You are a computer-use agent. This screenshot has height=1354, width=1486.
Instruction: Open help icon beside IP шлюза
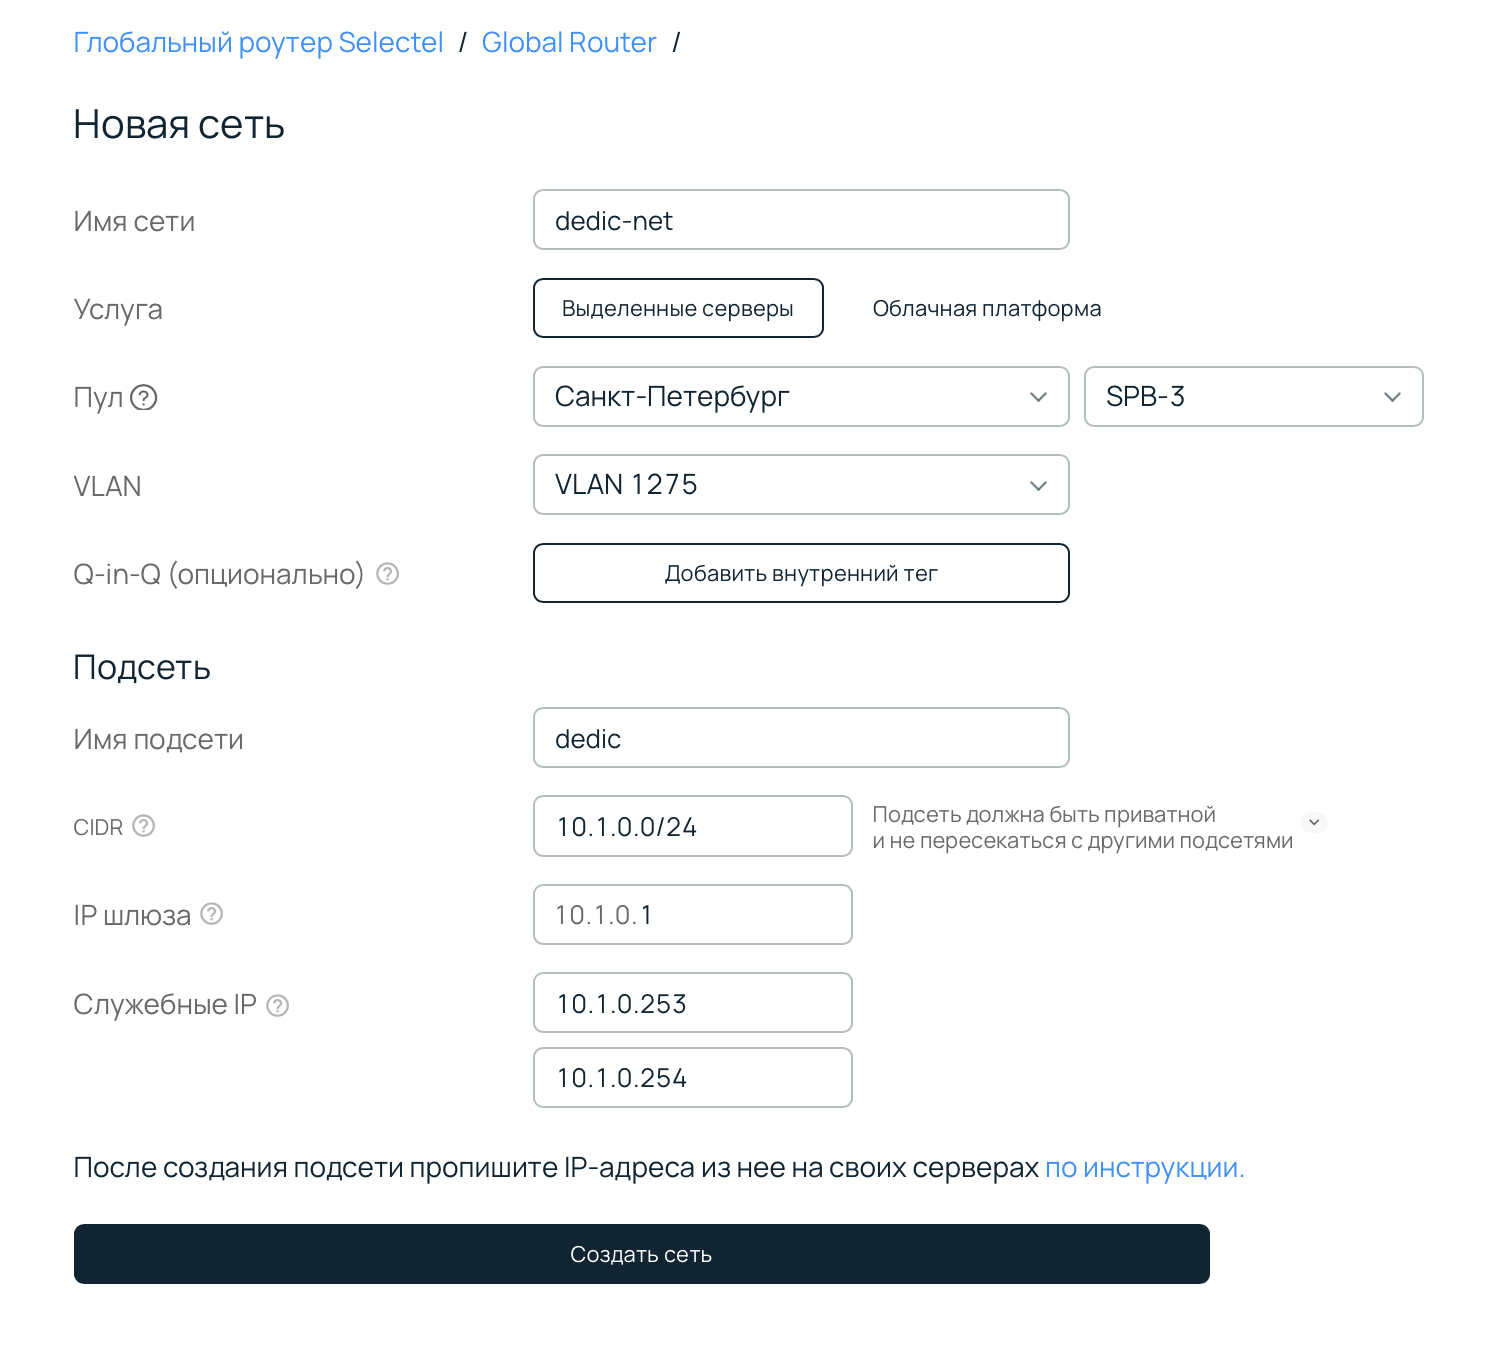point(212,914)
